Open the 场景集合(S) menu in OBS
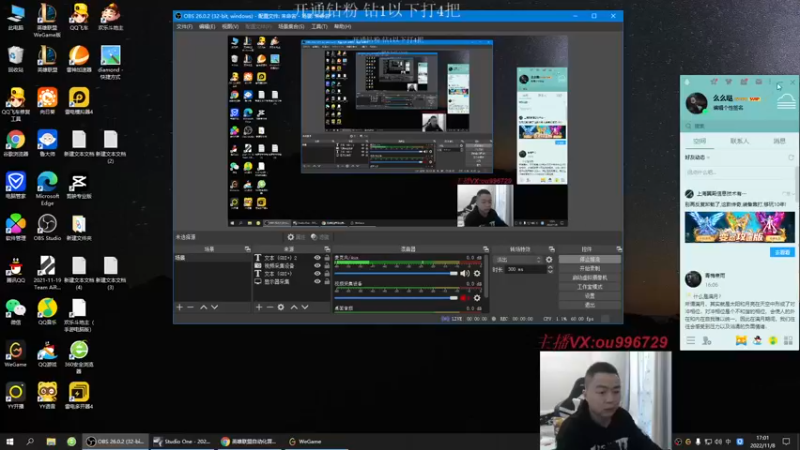The width and height of the screenshot is (800, 450). pos(291,27)
